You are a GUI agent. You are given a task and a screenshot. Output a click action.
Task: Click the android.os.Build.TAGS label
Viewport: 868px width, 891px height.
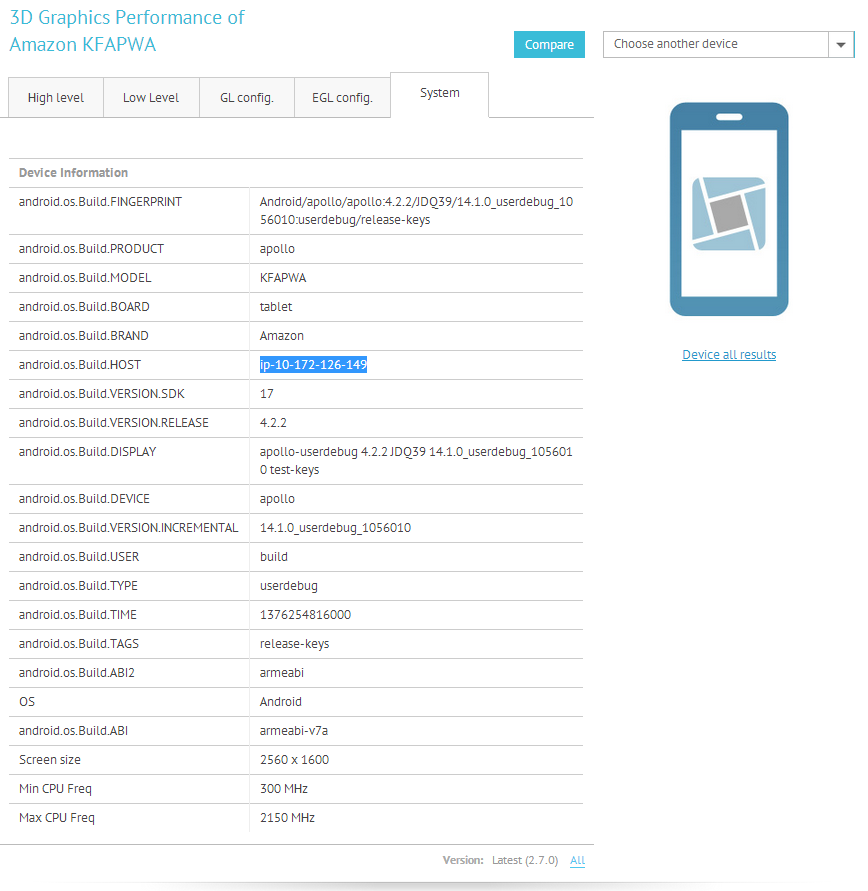coord(79,644)
